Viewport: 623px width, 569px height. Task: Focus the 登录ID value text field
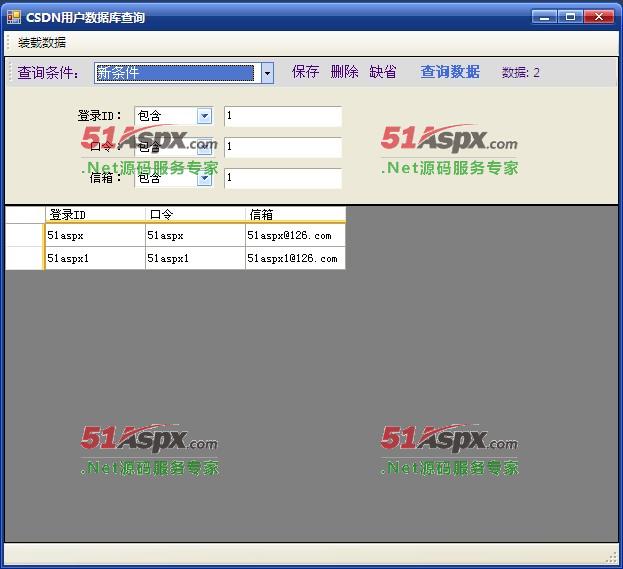(x=283, y=116)
